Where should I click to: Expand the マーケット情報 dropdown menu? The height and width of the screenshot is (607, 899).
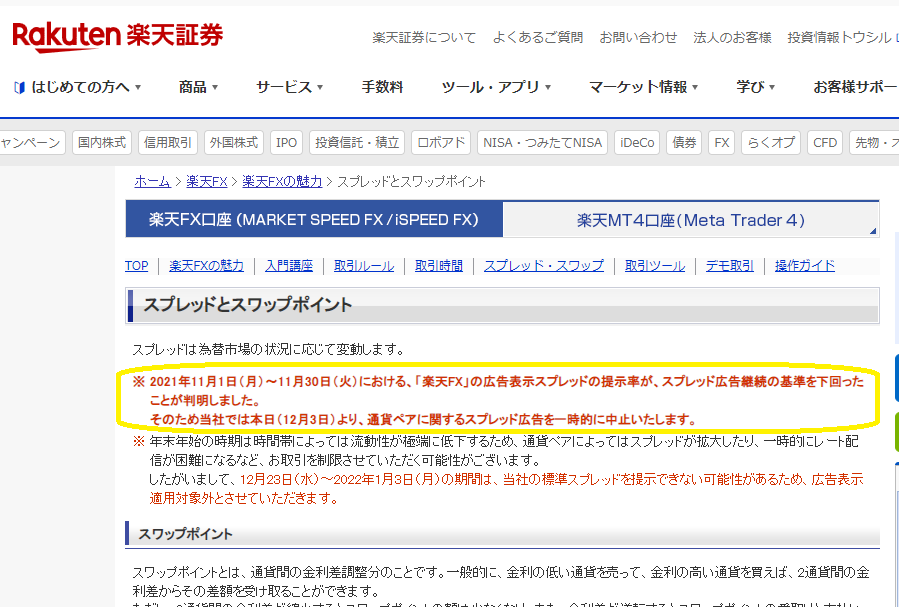pos(643,87)
